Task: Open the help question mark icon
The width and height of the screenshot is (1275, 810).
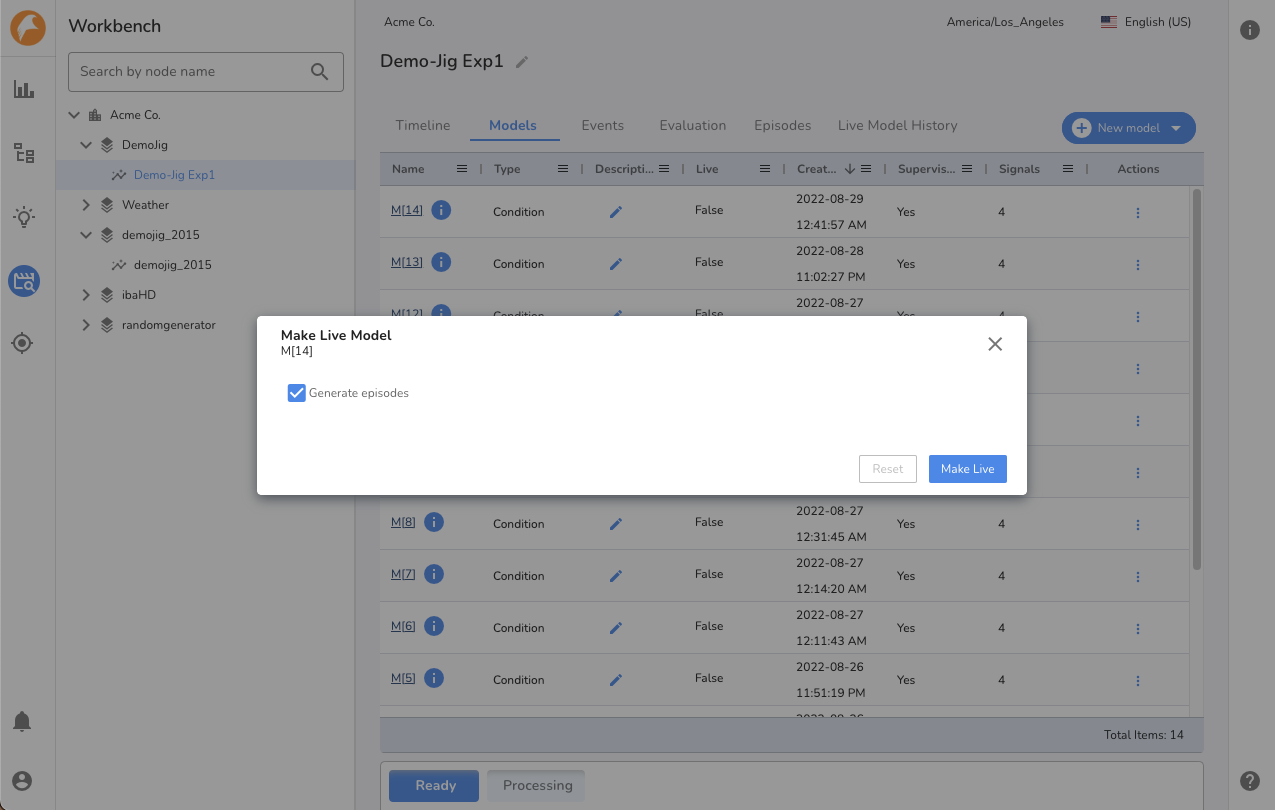Action: [1250, 781]
